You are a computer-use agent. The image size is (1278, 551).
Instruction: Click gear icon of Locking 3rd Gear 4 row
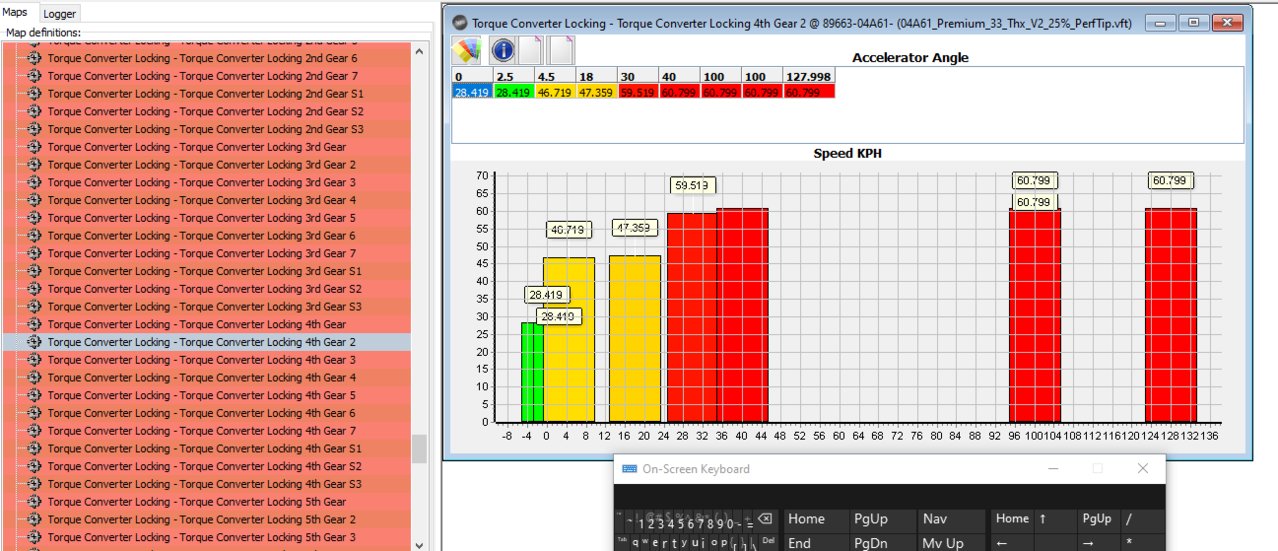(35, 200)
